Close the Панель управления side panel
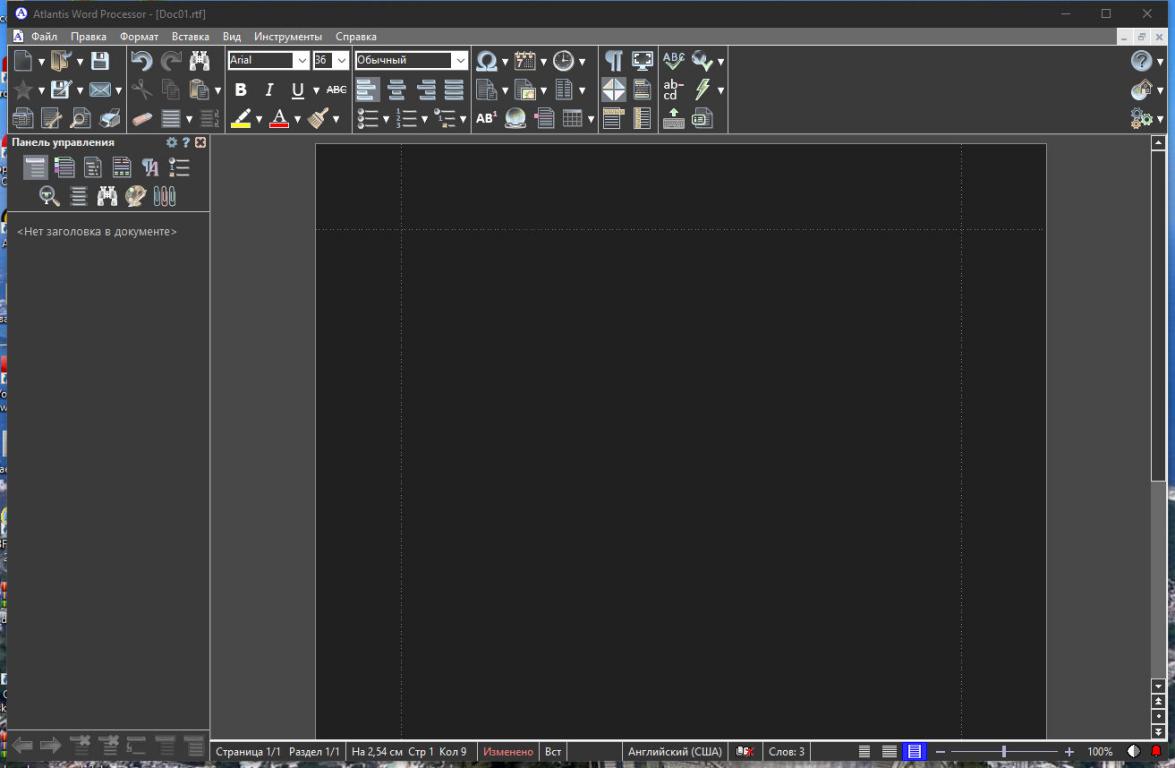This screenshot has height=768, width=1175. 200,143
